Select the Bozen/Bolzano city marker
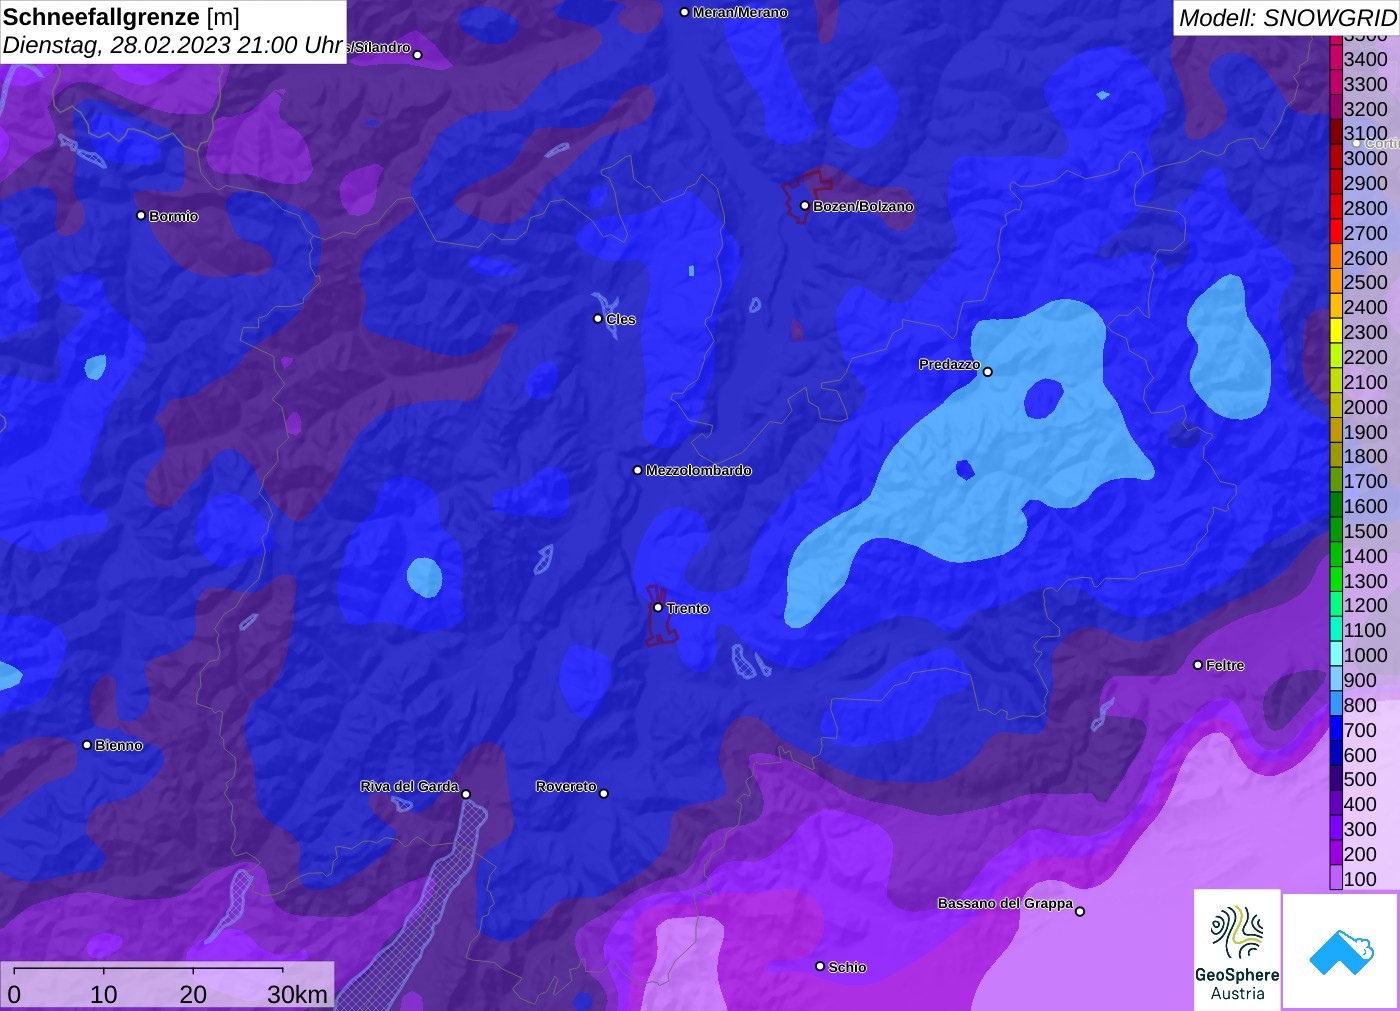This screenshot has height=1011, width=1400. (x=805, y=206)
